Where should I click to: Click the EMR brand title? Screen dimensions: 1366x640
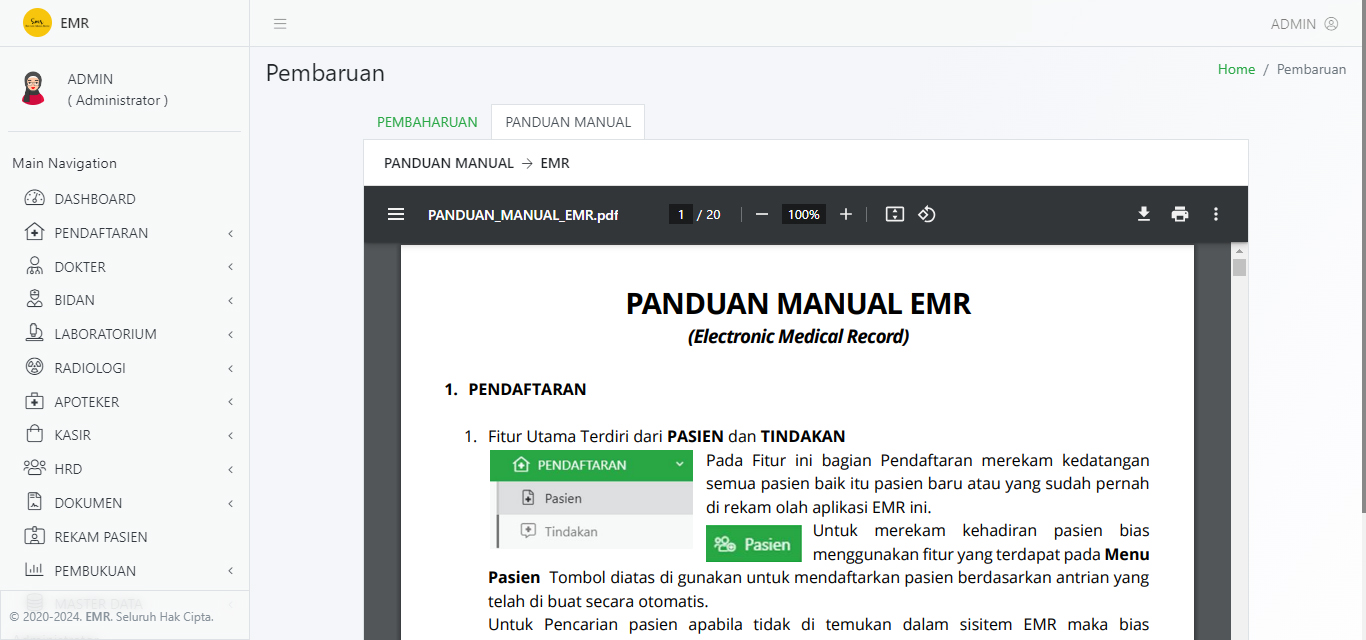pos(75,23)
